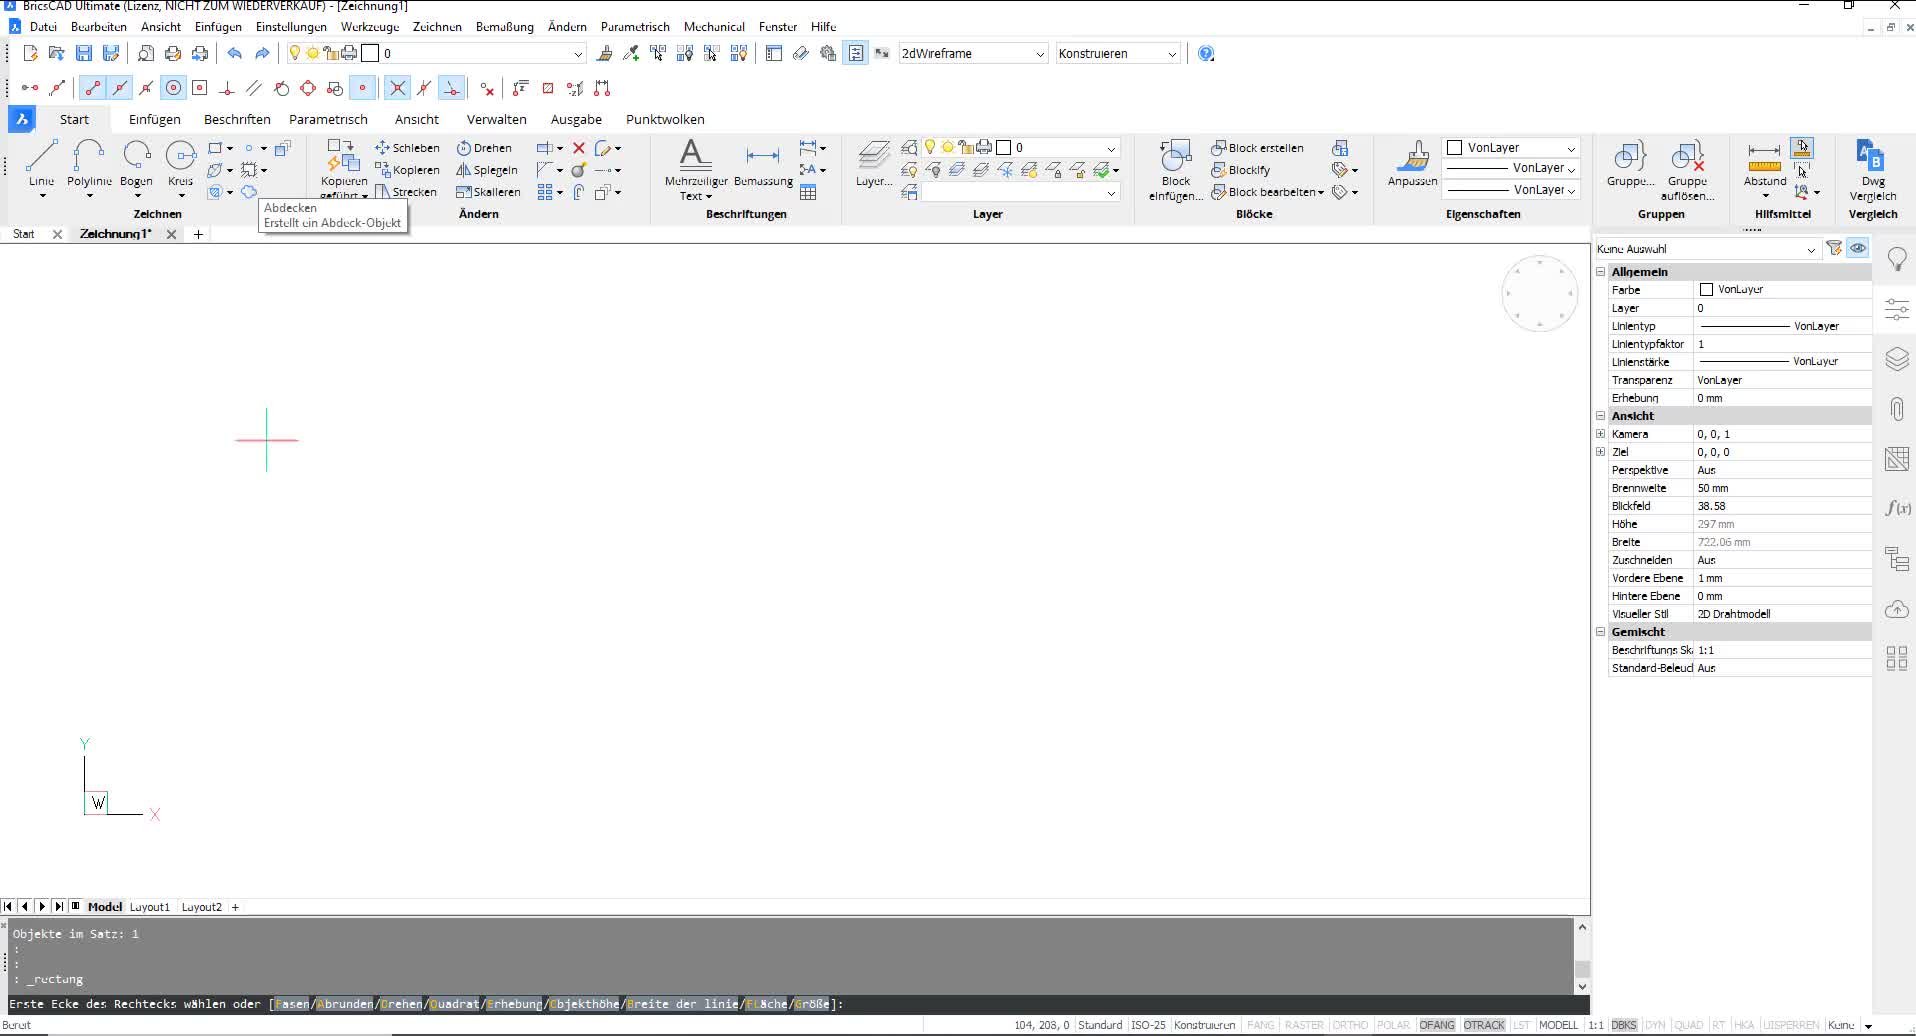Click the Redo arrow icon
Screen dimensions: 1916x1036
tap(262, 54)
